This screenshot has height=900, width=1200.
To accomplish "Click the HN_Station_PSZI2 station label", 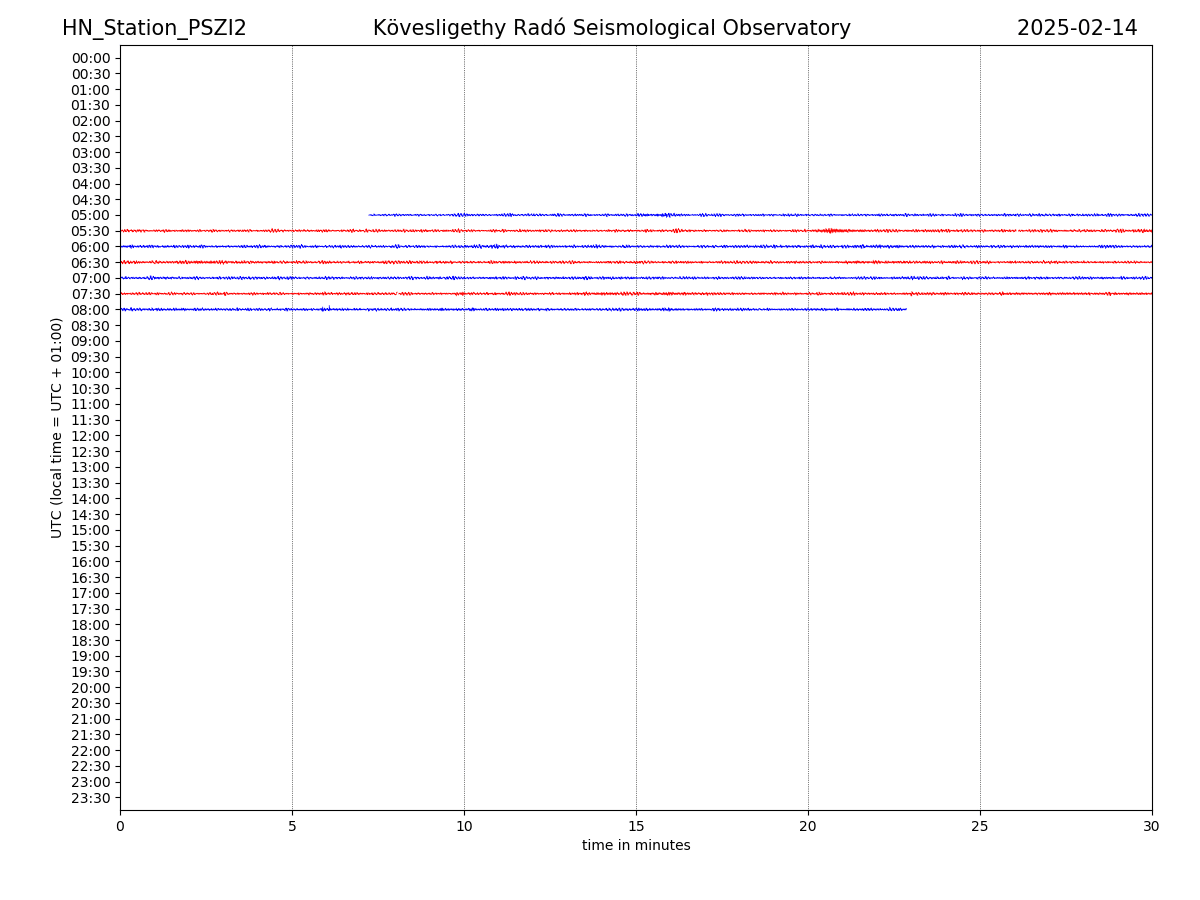I will (154, 29).
